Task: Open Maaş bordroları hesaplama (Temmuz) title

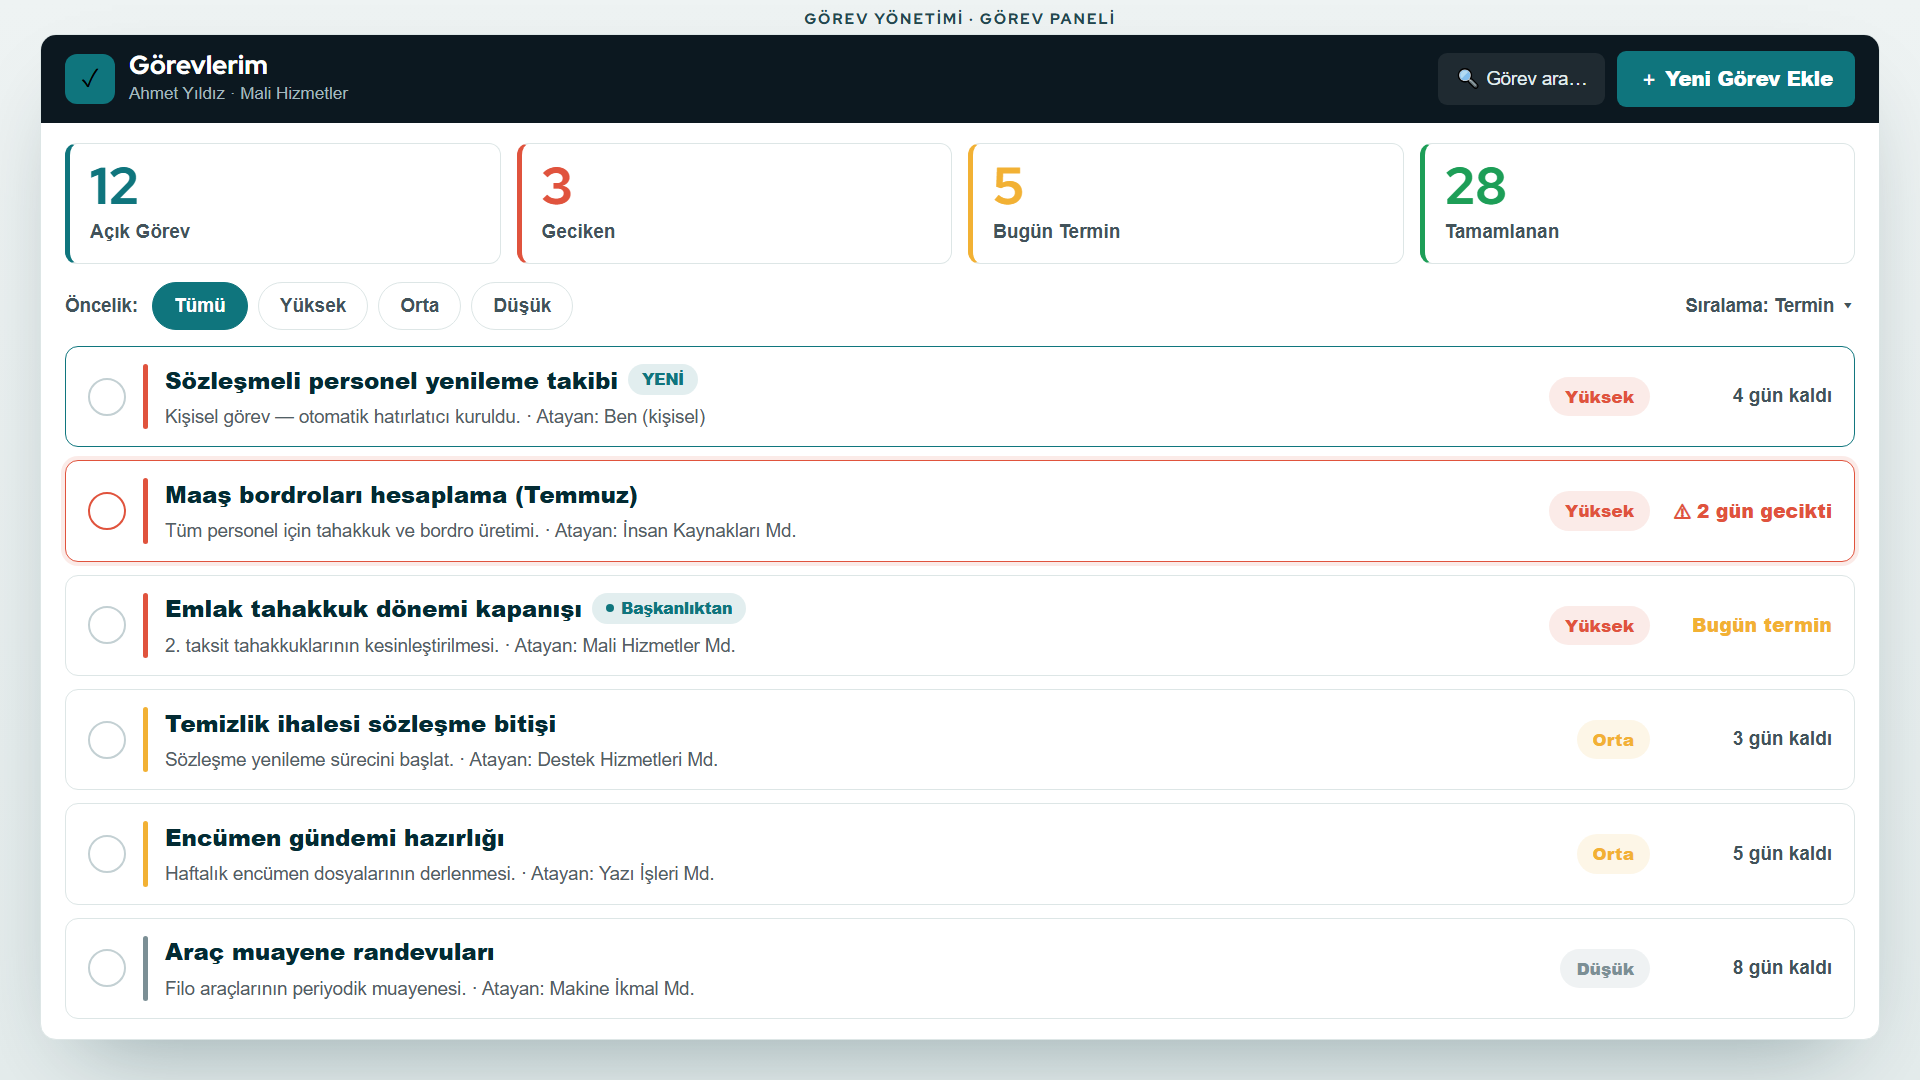Action: point(401,495)
